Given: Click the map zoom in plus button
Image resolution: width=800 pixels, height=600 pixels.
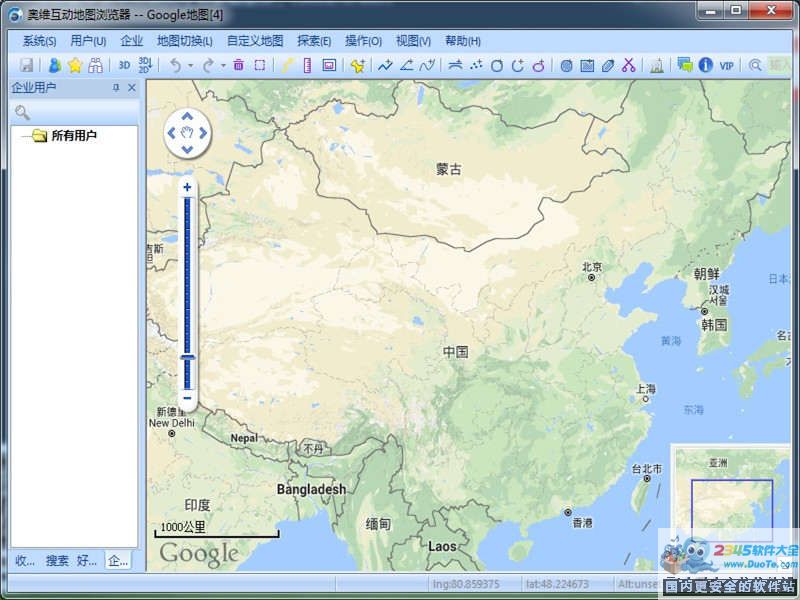Looking at the screenshot, I should click(x=187, y=187).
